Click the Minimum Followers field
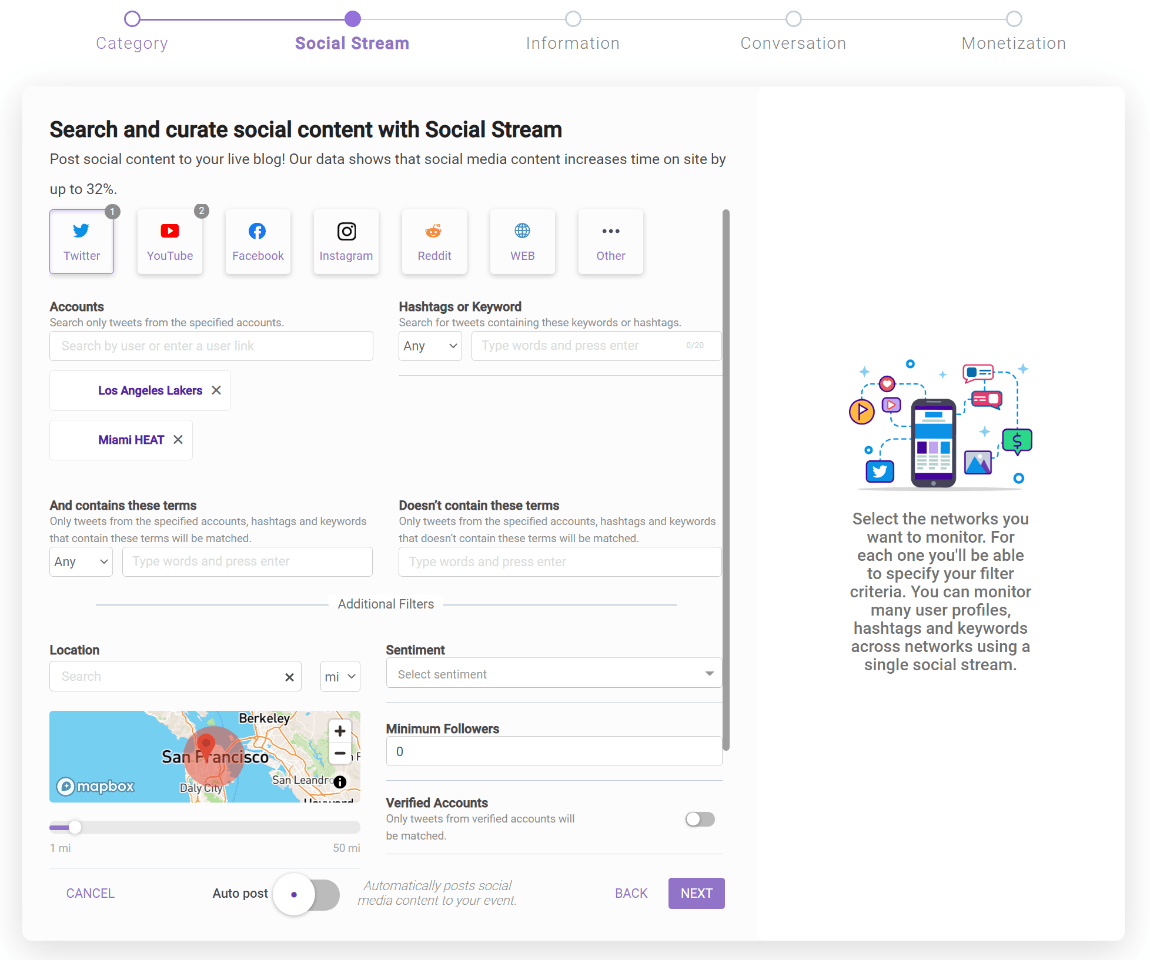Image resolution: width=1150 pixels, height=960 pixels. 554,751
